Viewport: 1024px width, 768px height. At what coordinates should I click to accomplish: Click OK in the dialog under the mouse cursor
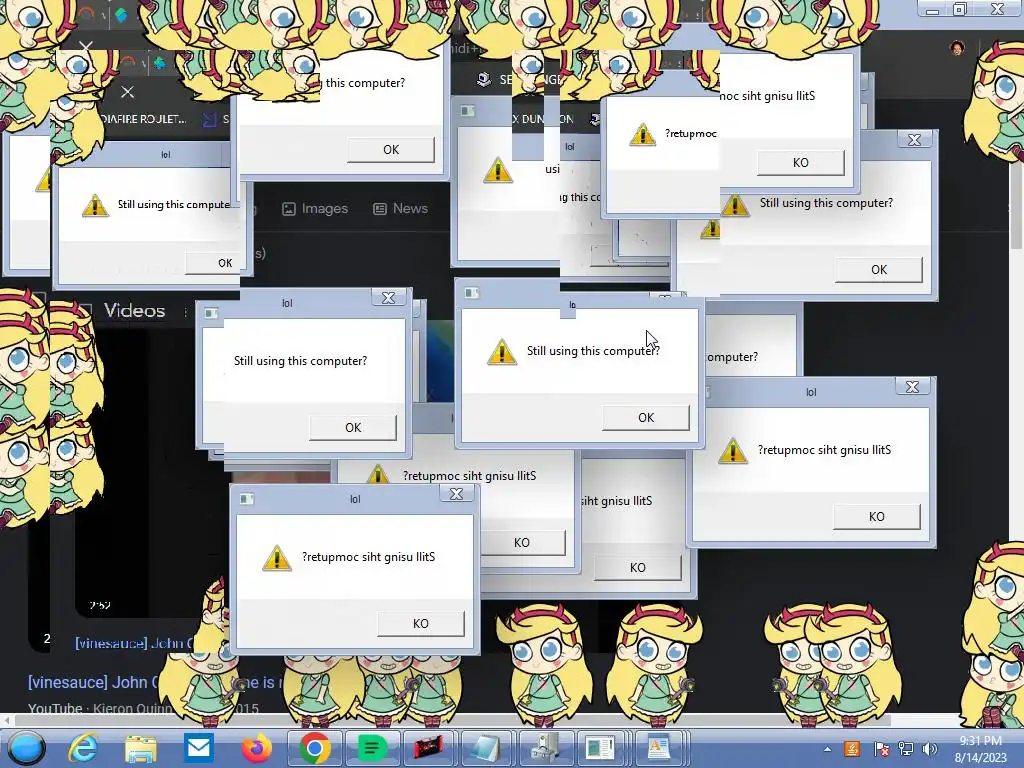click(x=645, y=417)
